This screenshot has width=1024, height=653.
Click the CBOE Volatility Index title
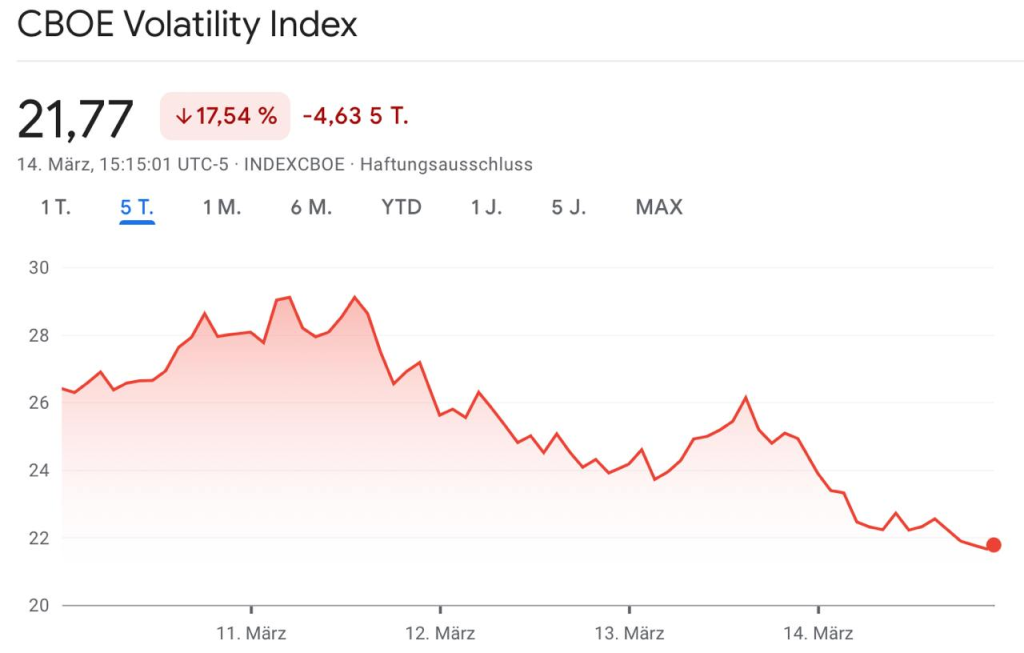[187, 24]
